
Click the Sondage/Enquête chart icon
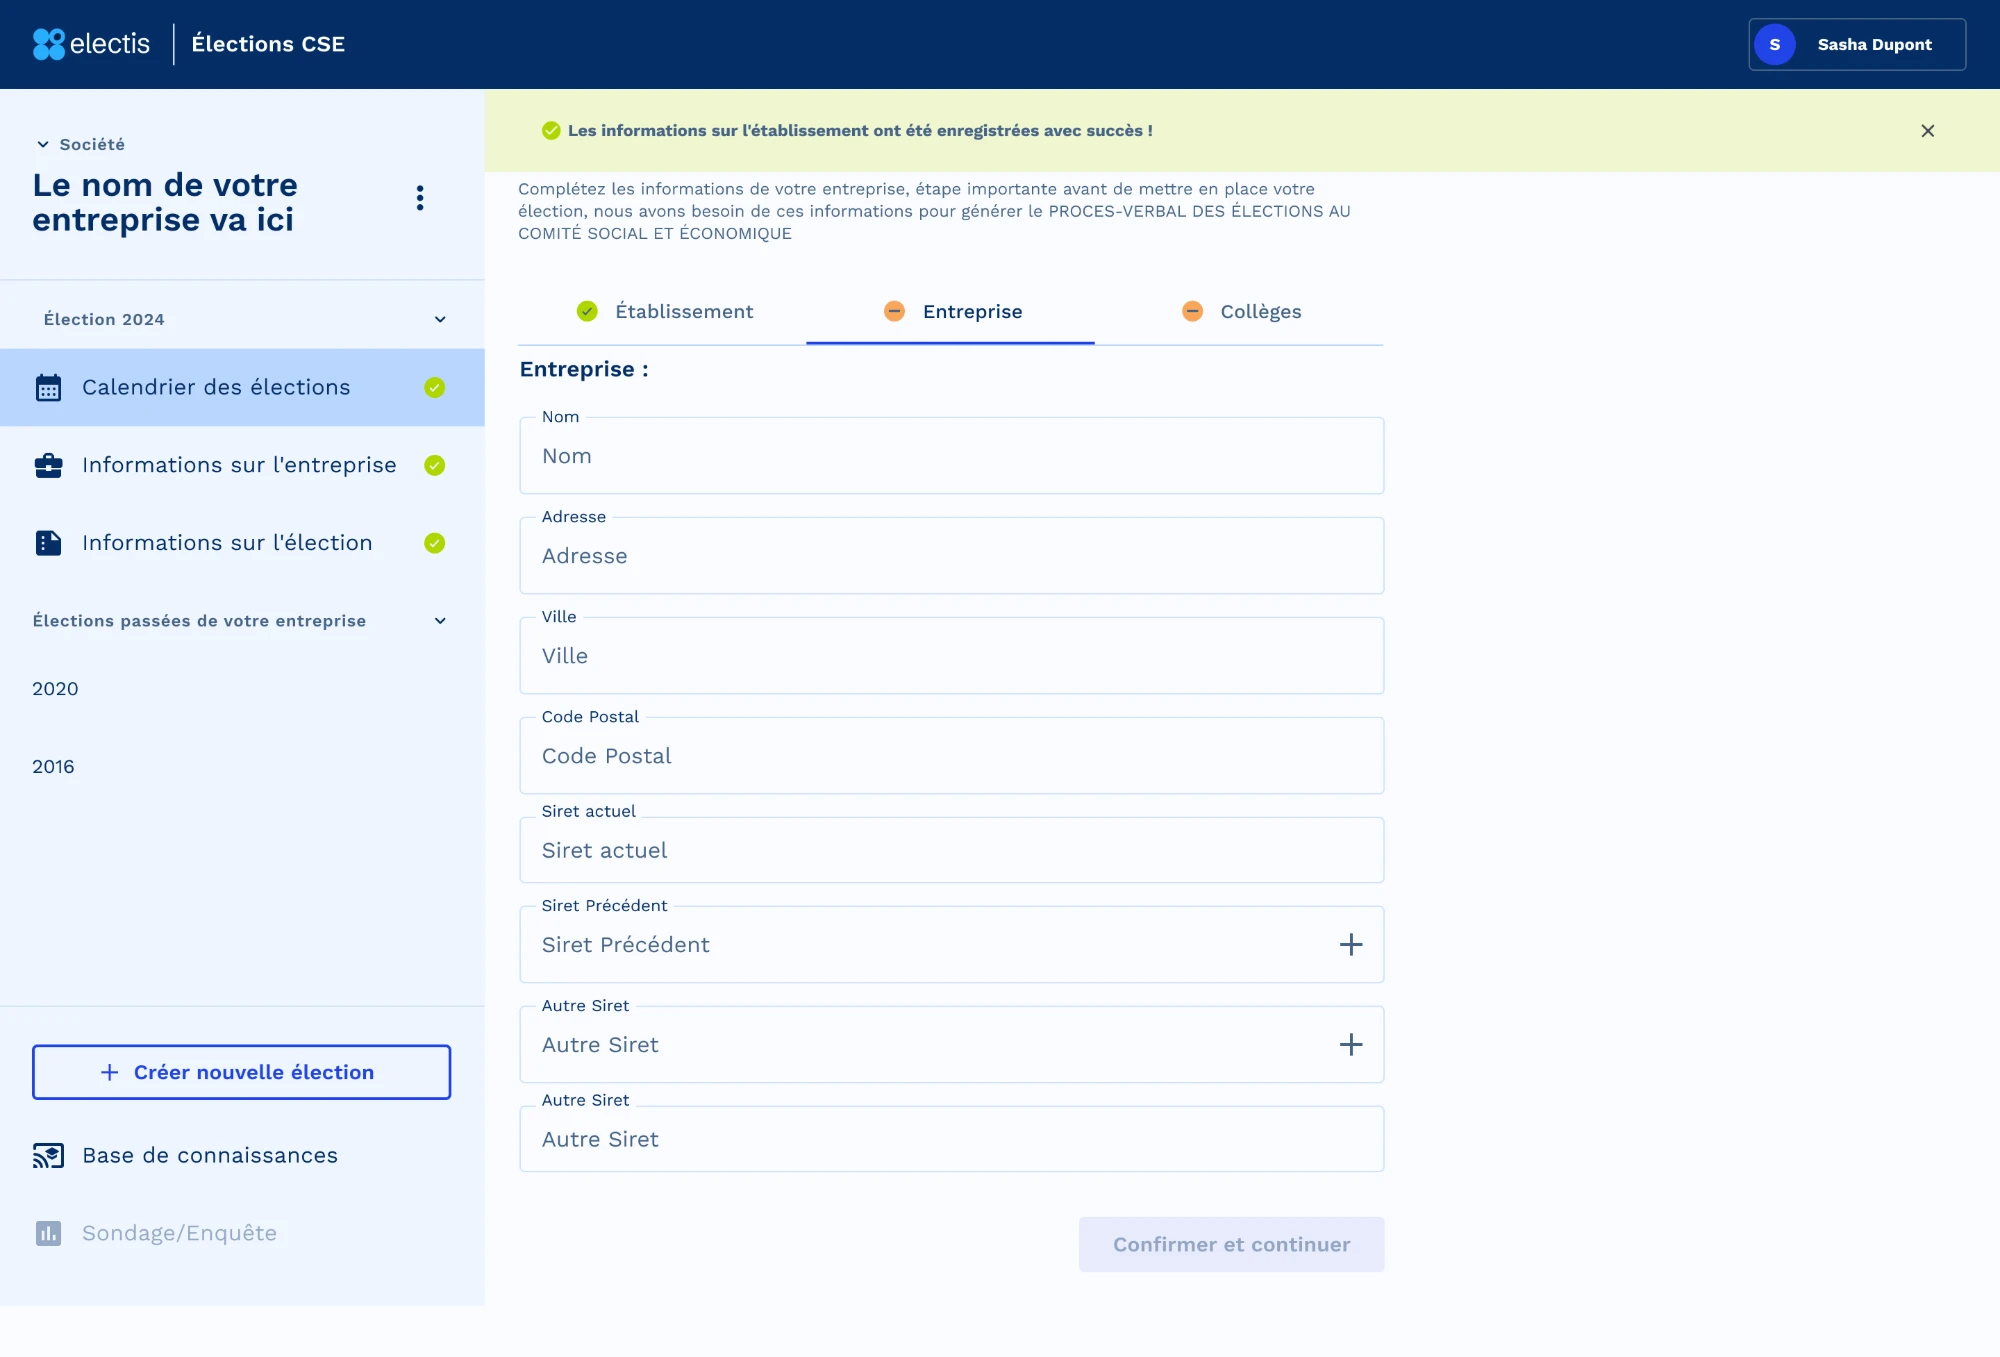(x=48, y=1234)
